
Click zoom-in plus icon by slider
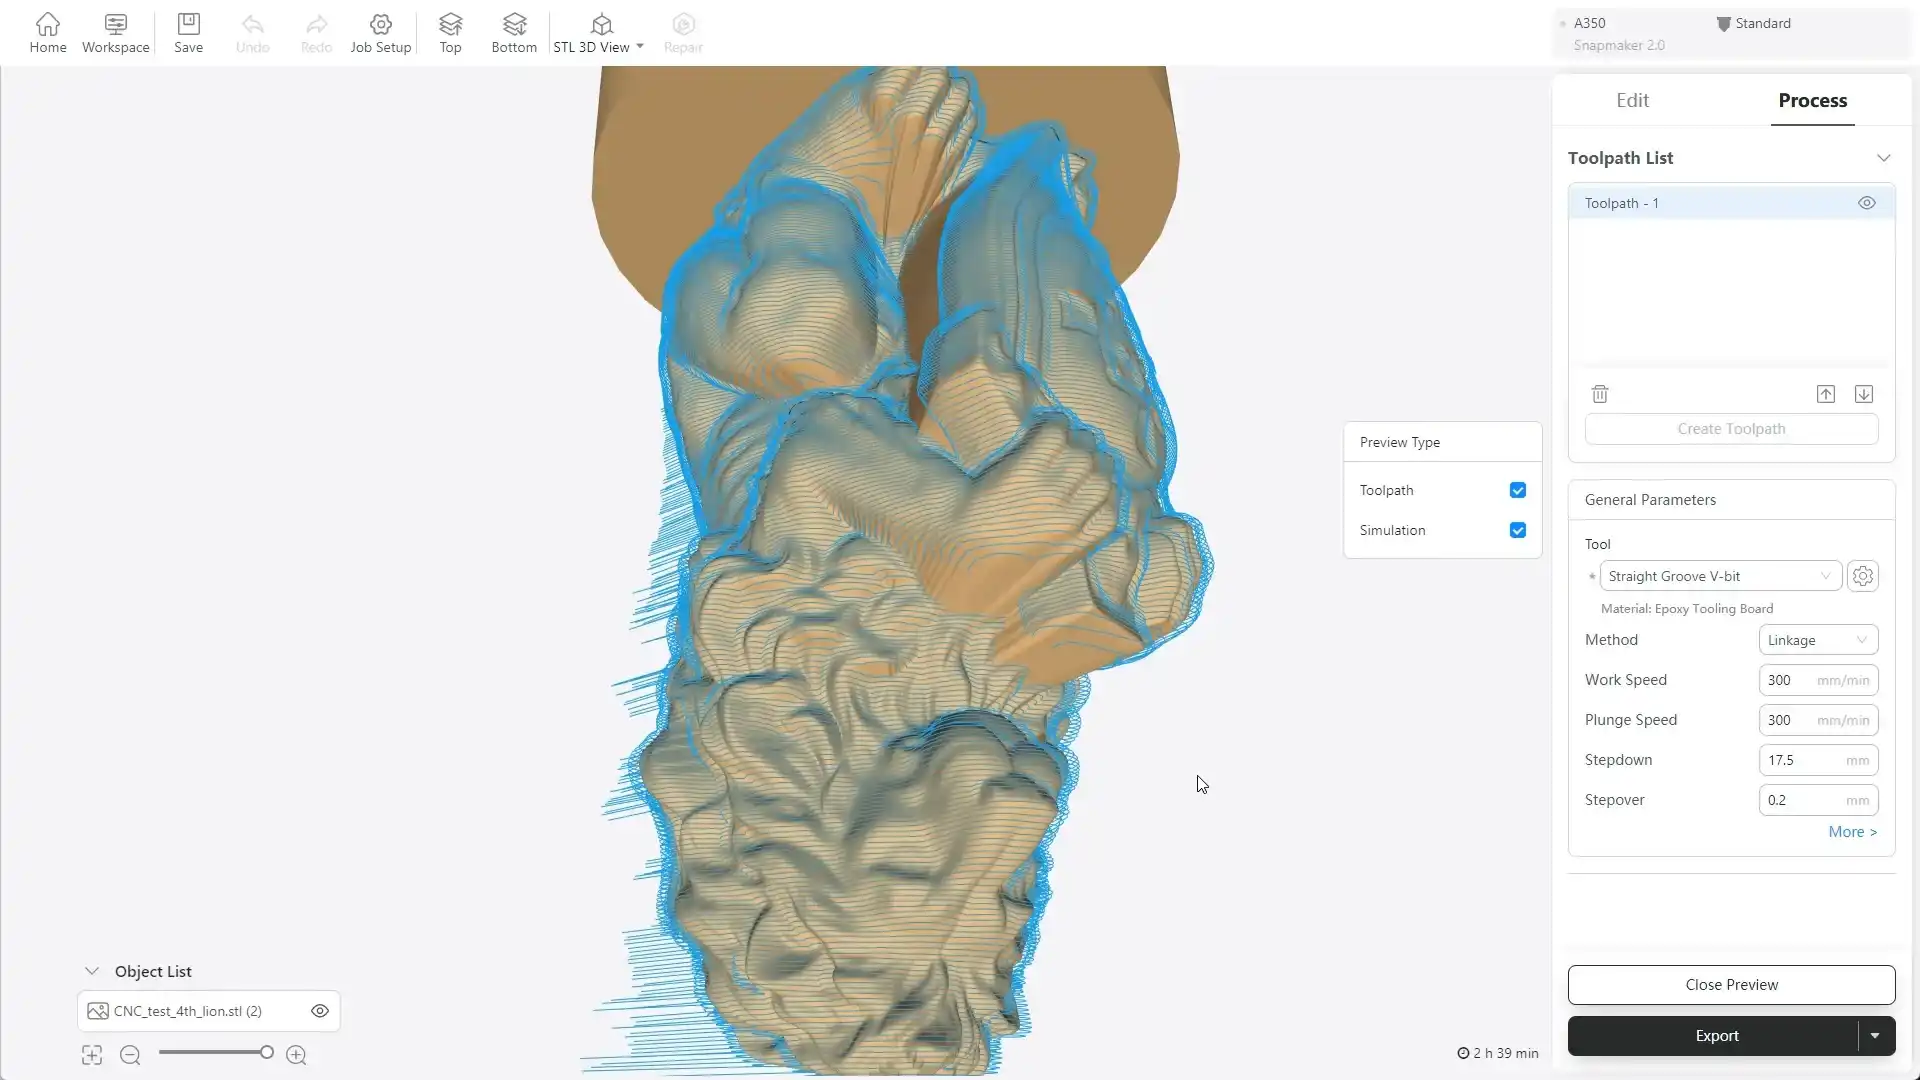click(x=296, y=1054)
